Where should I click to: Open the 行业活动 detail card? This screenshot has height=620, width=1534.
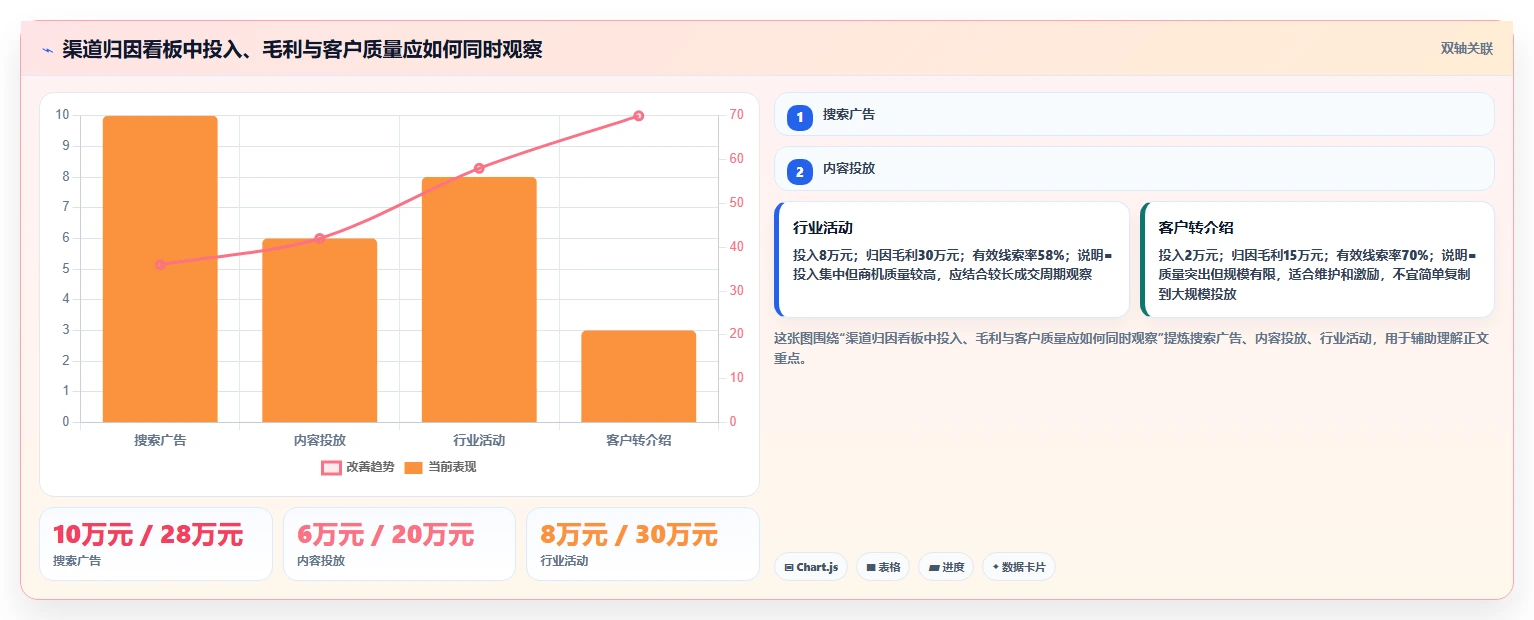pyautogui.click(x=952, y=260)
